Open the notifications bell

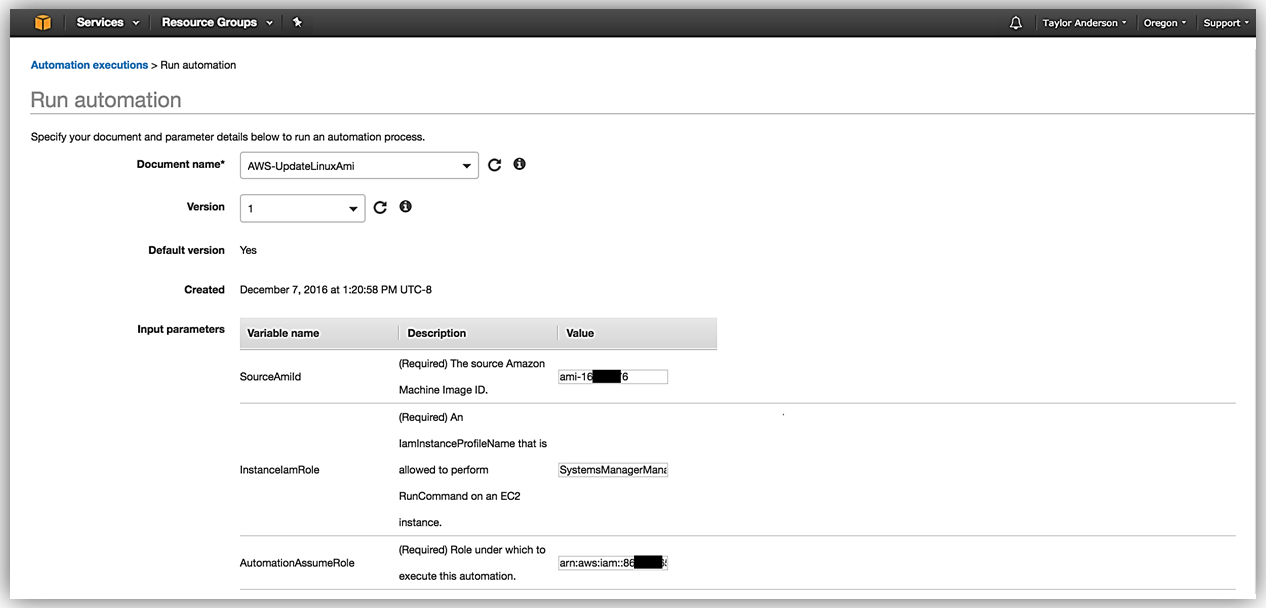tap(1016, 23)
